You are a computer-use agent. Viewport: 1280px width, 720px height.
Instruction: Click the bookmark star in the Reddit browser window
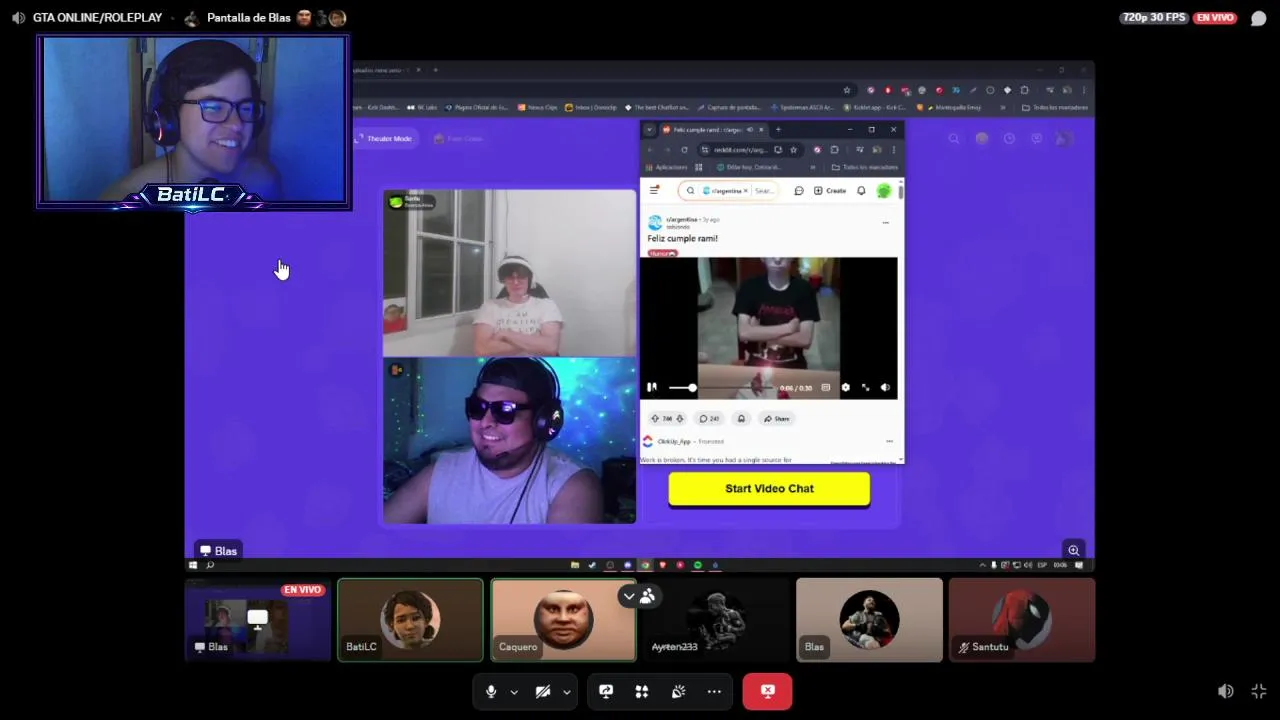tap(793, 150)
